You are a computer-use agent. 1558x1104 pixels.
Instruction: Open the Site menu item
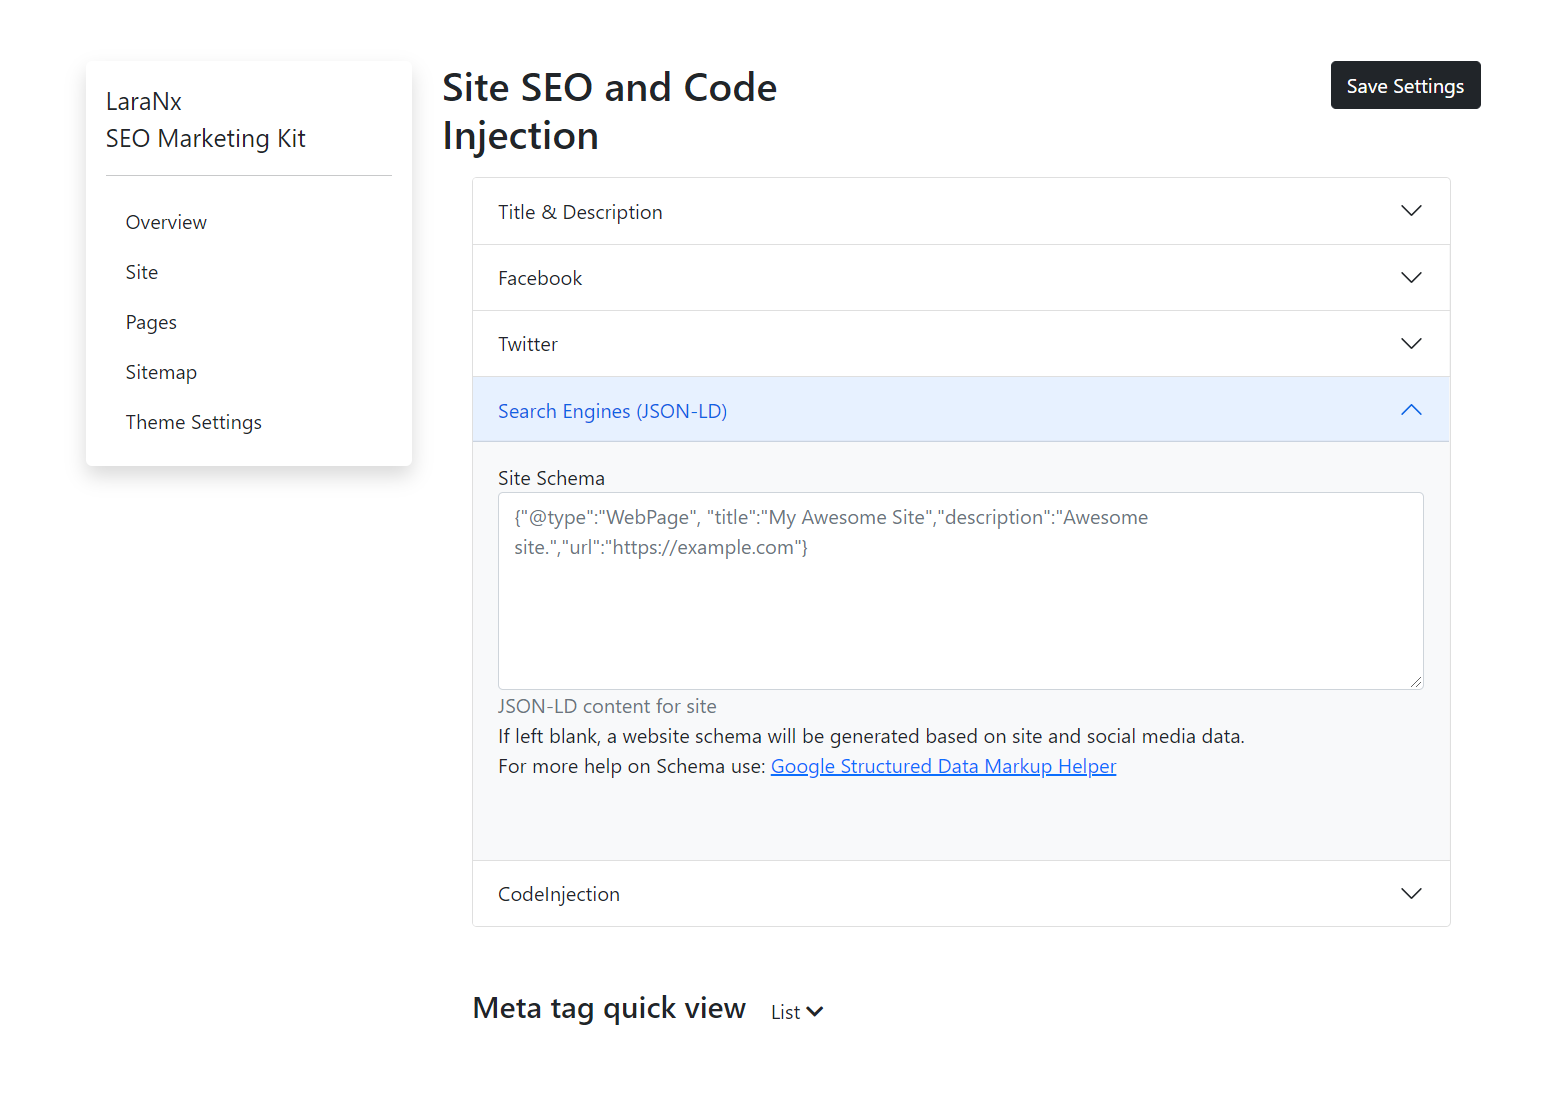pyautogui.click(x=142, y=272)
